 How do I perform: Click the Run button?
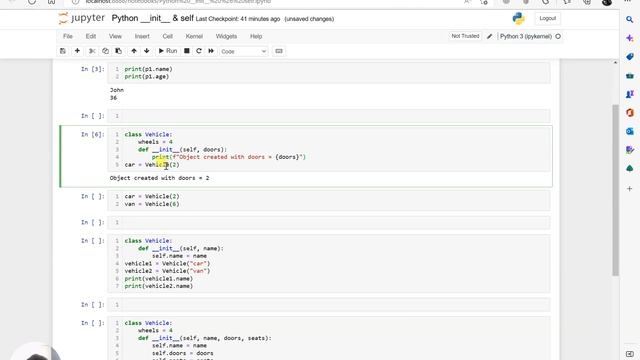coord(167,51)
